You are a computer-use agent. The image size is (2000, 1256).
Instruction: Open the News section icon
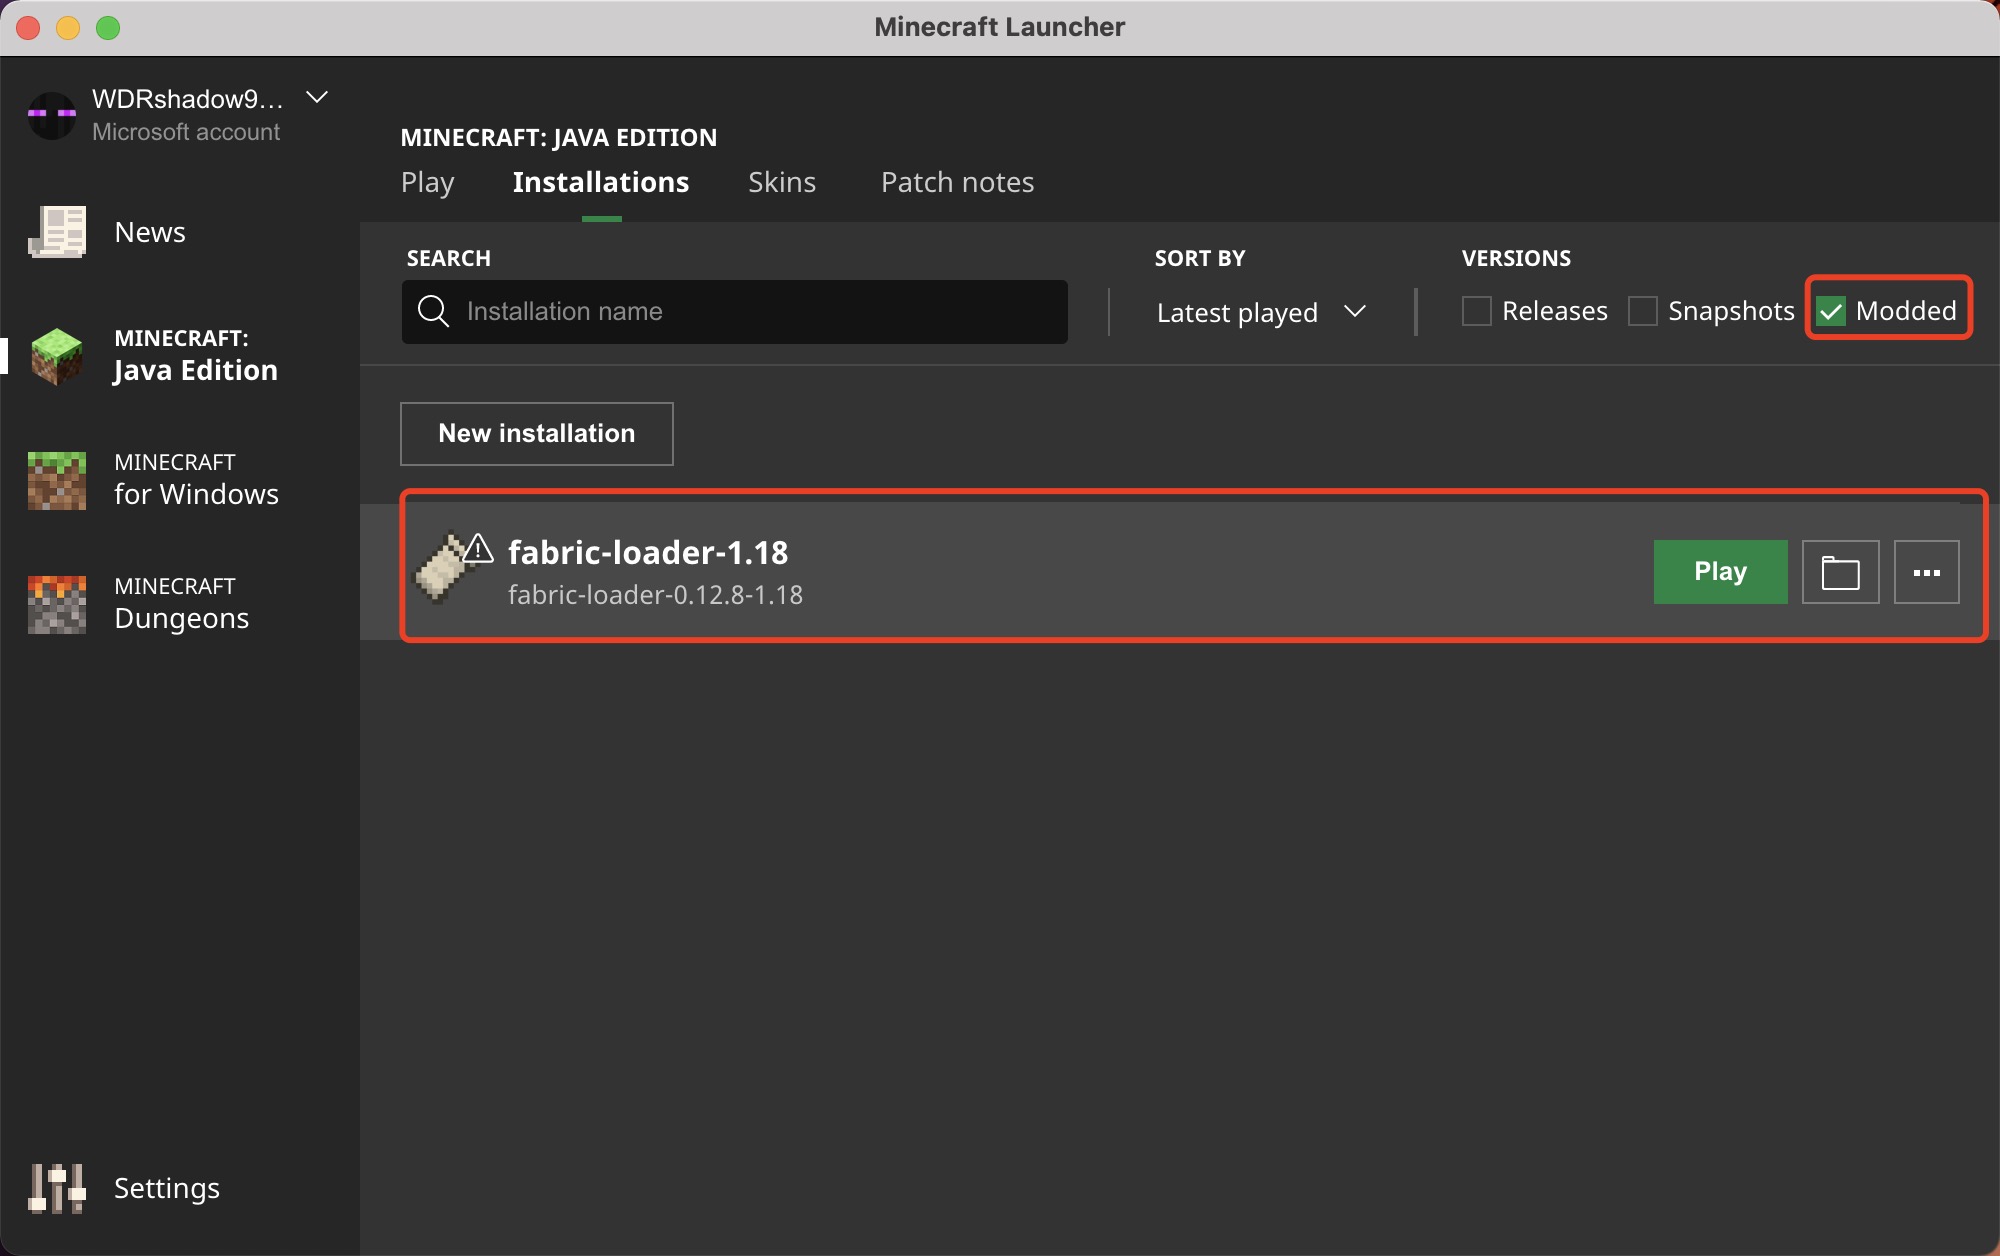pos(57,232)
